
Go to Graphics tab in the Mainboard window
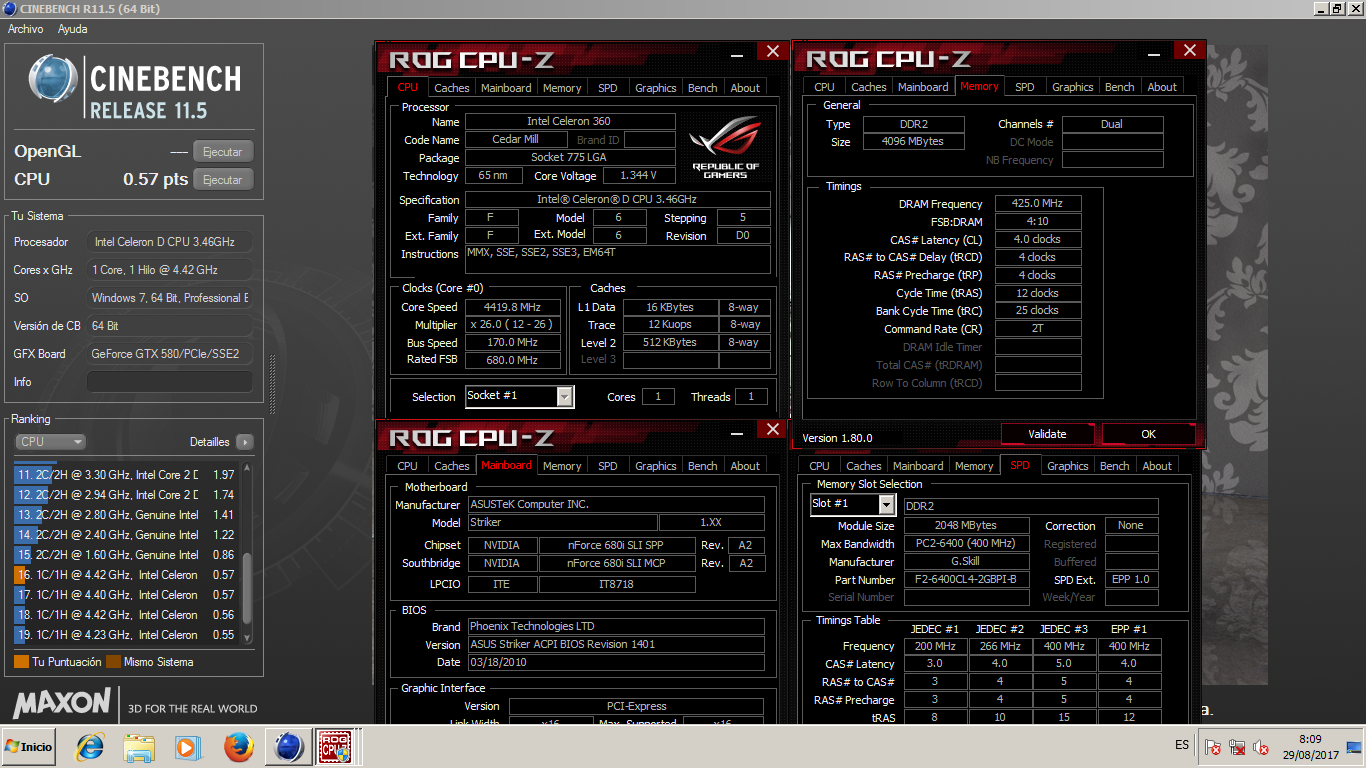[656, 466]
